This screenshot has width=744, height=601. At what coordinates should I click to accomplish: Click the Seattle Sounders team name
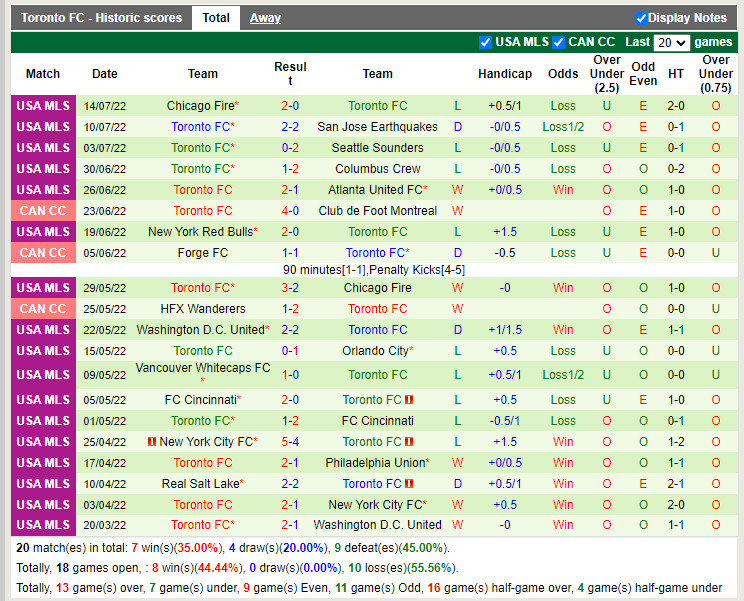377,148
